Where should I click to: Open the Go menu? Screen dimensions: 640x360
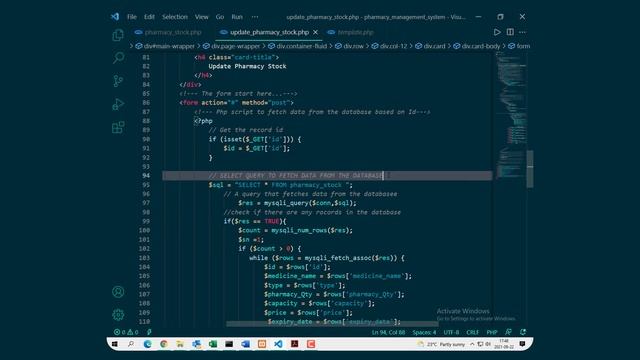(x=220, y=17)
